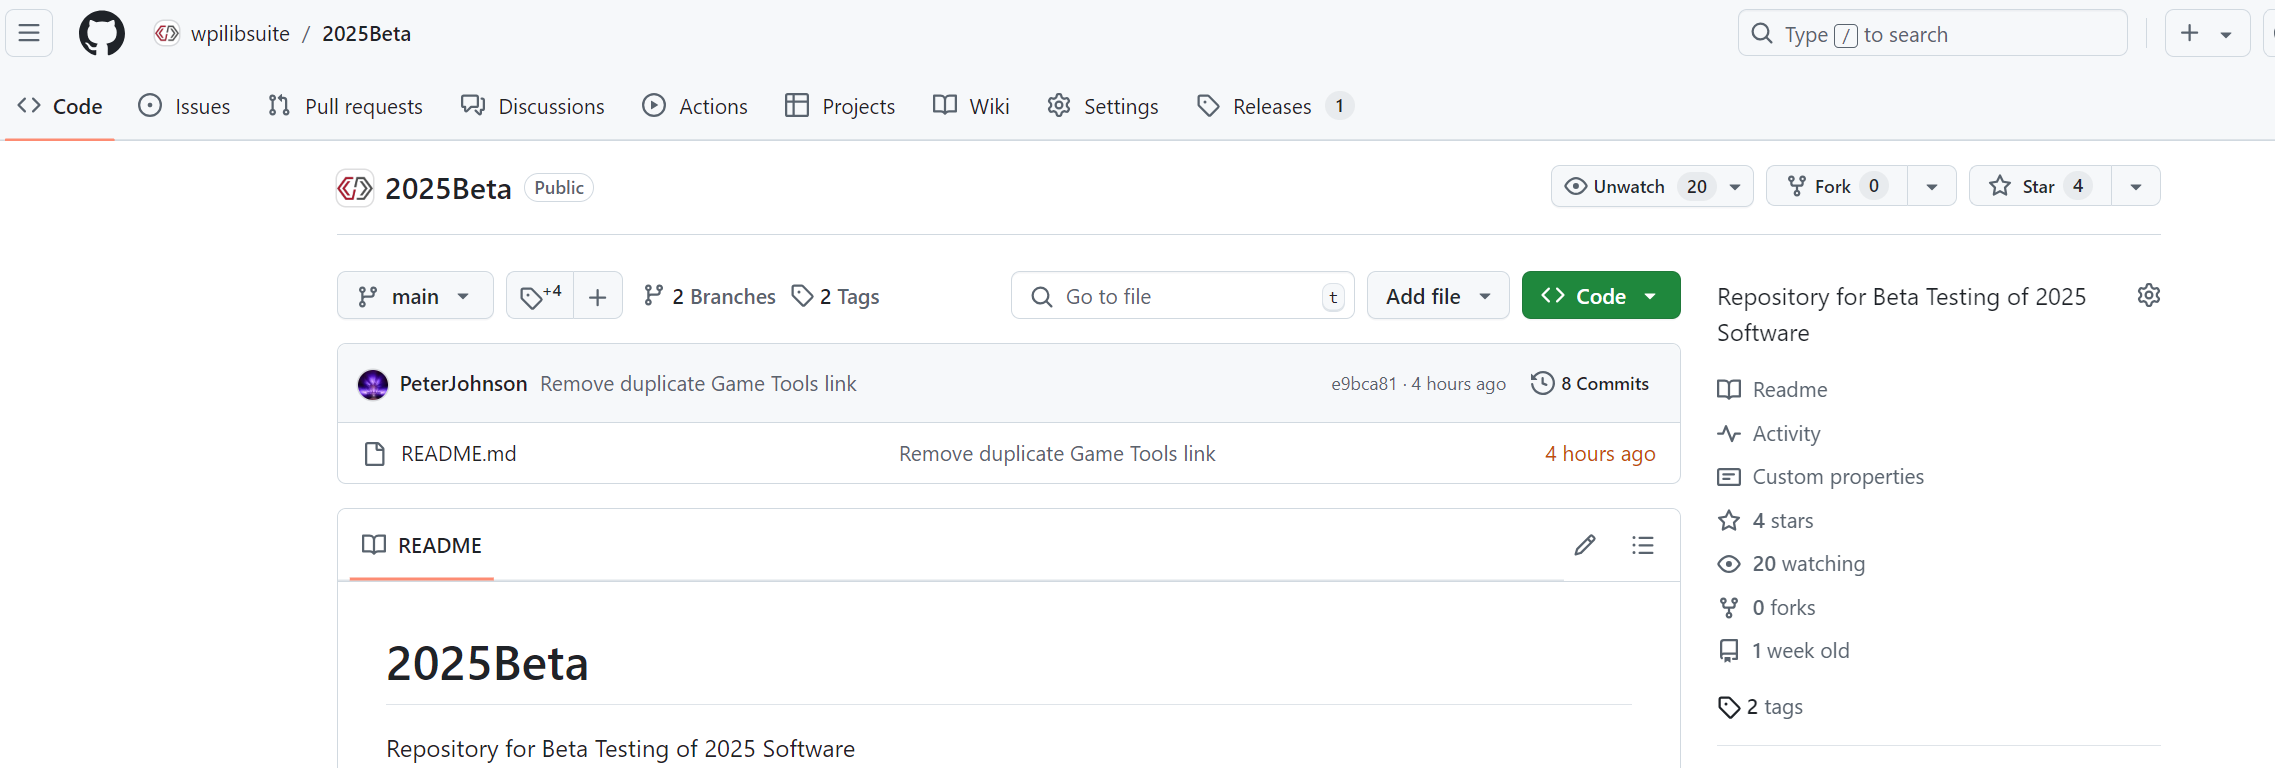Open the README outline list icon

point(1643,545)
